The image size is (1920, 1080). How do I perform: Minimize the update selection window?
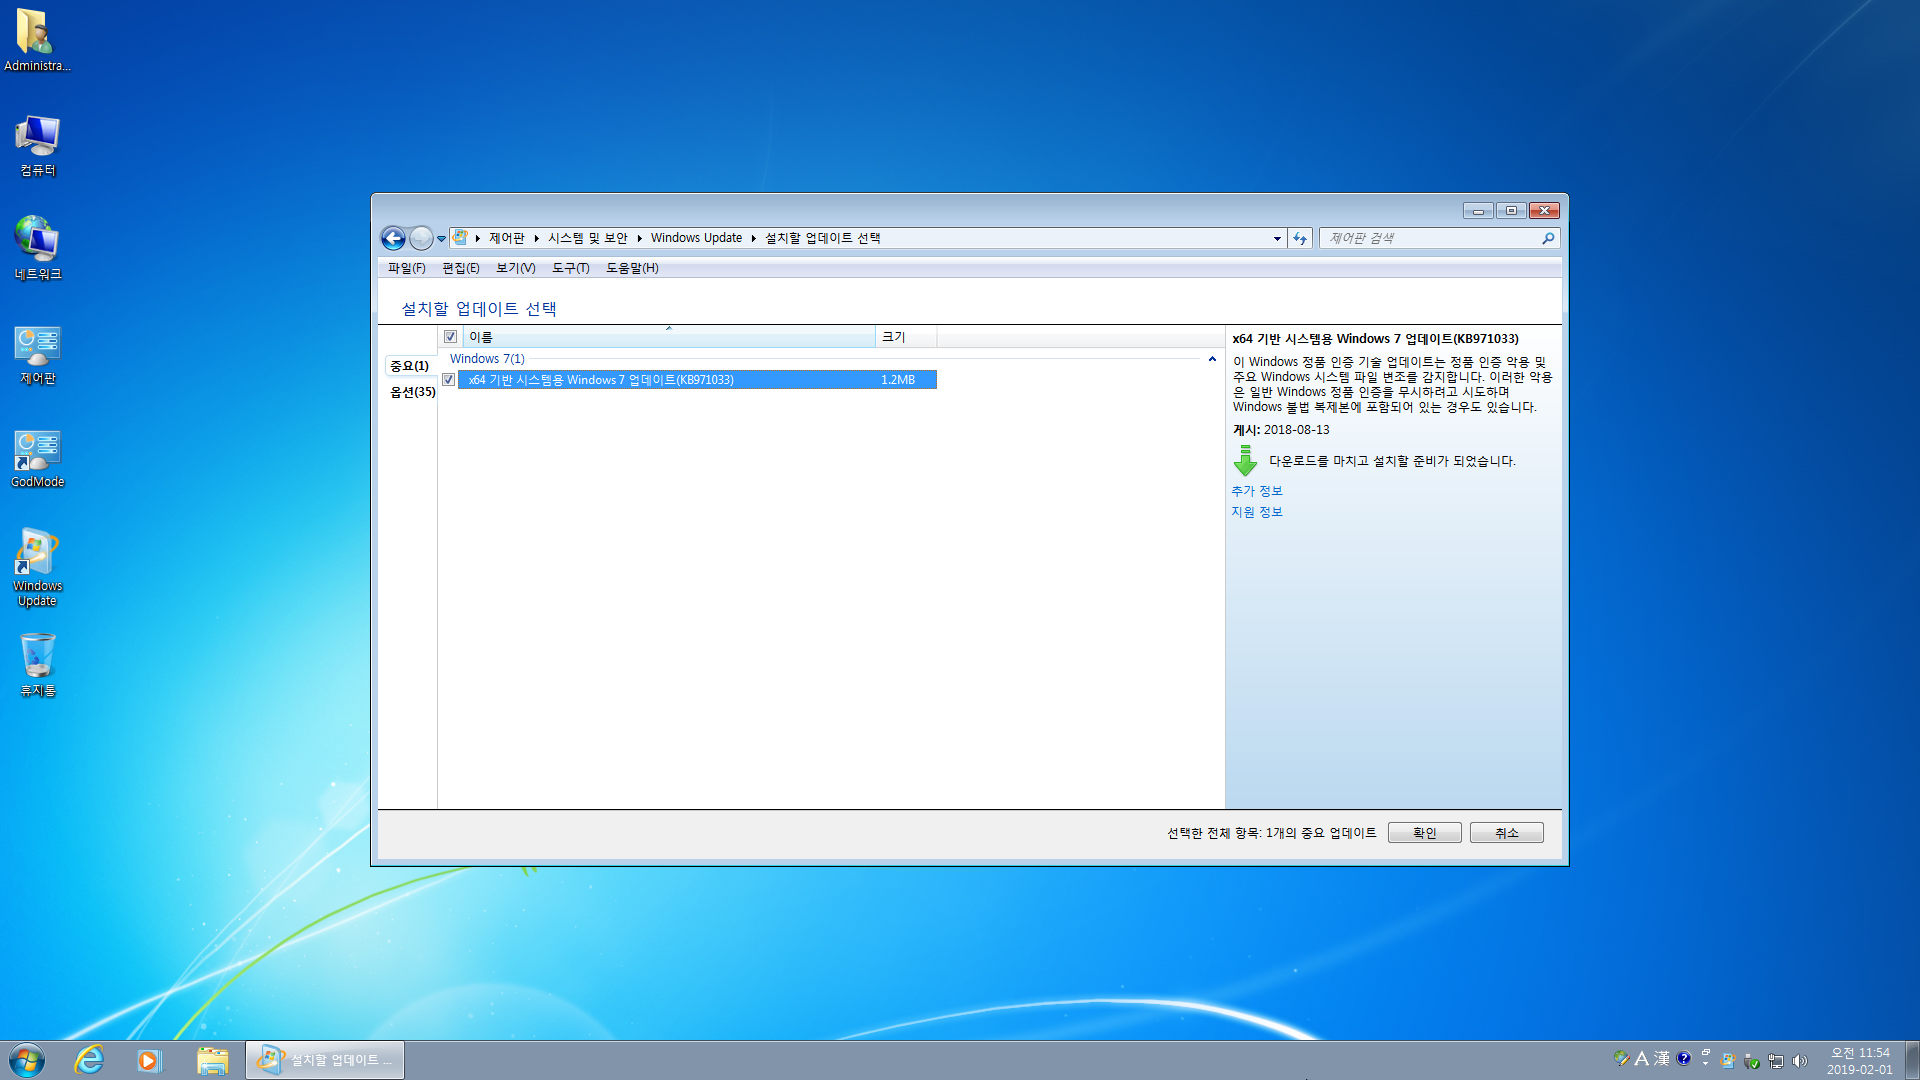point(1478,211)
